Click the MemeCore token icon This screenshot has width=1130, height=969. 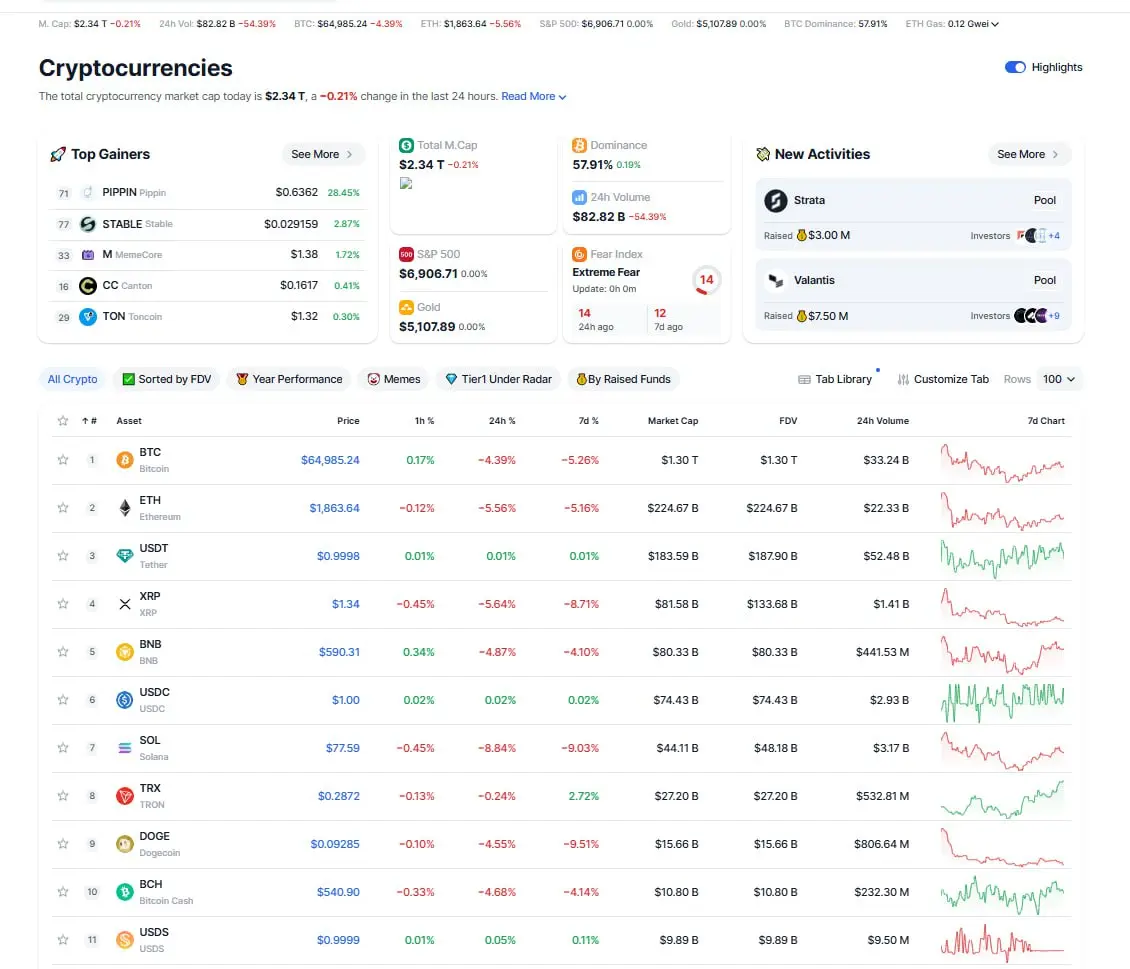88,255
